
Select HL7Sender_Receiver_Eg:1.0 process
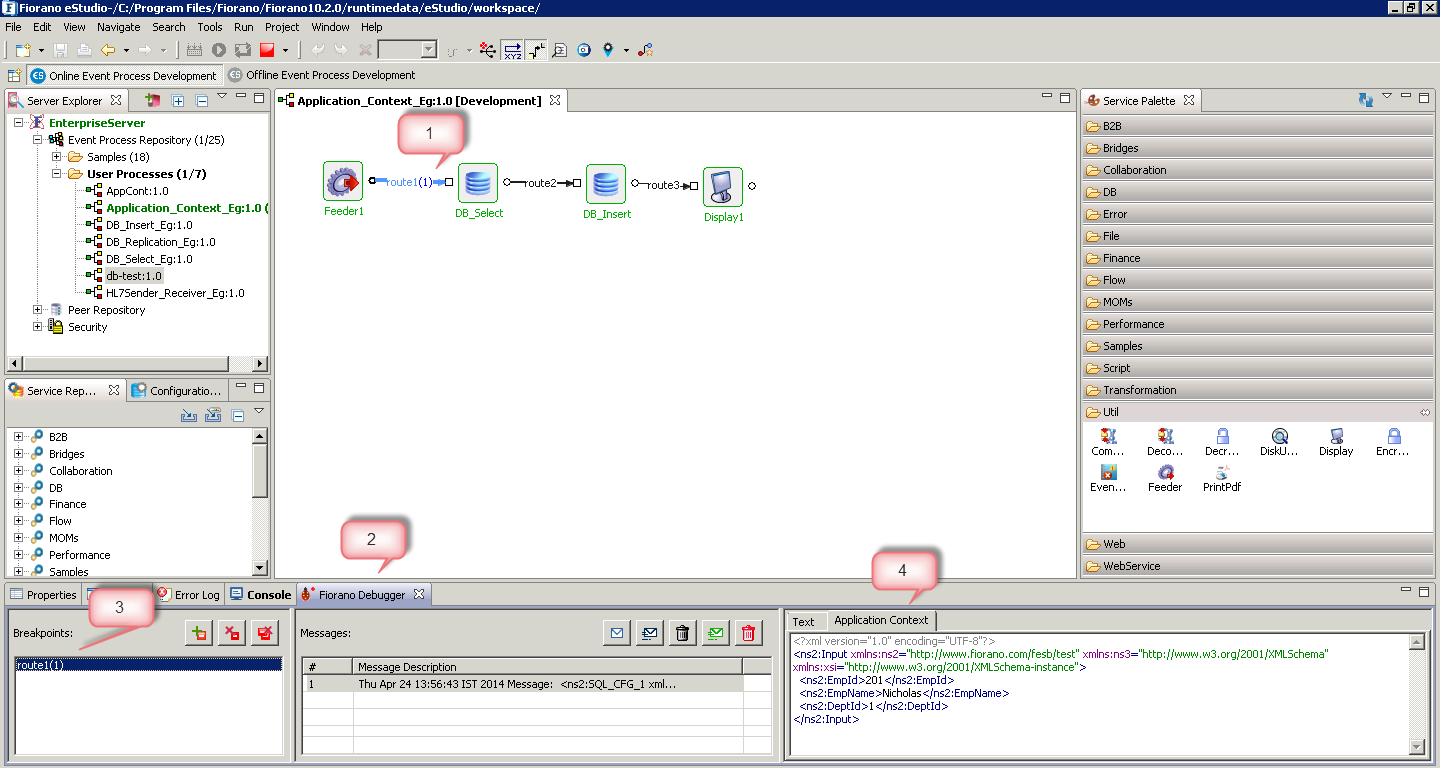pos(175,293)
